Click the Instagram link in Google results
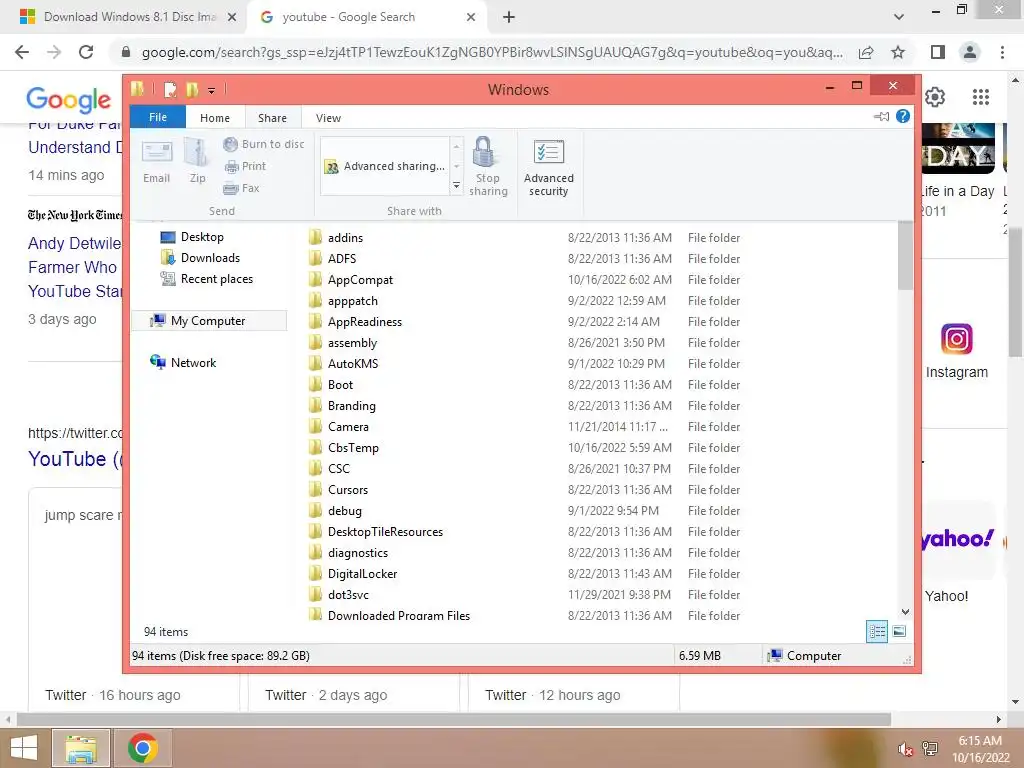 click(957, 351)
